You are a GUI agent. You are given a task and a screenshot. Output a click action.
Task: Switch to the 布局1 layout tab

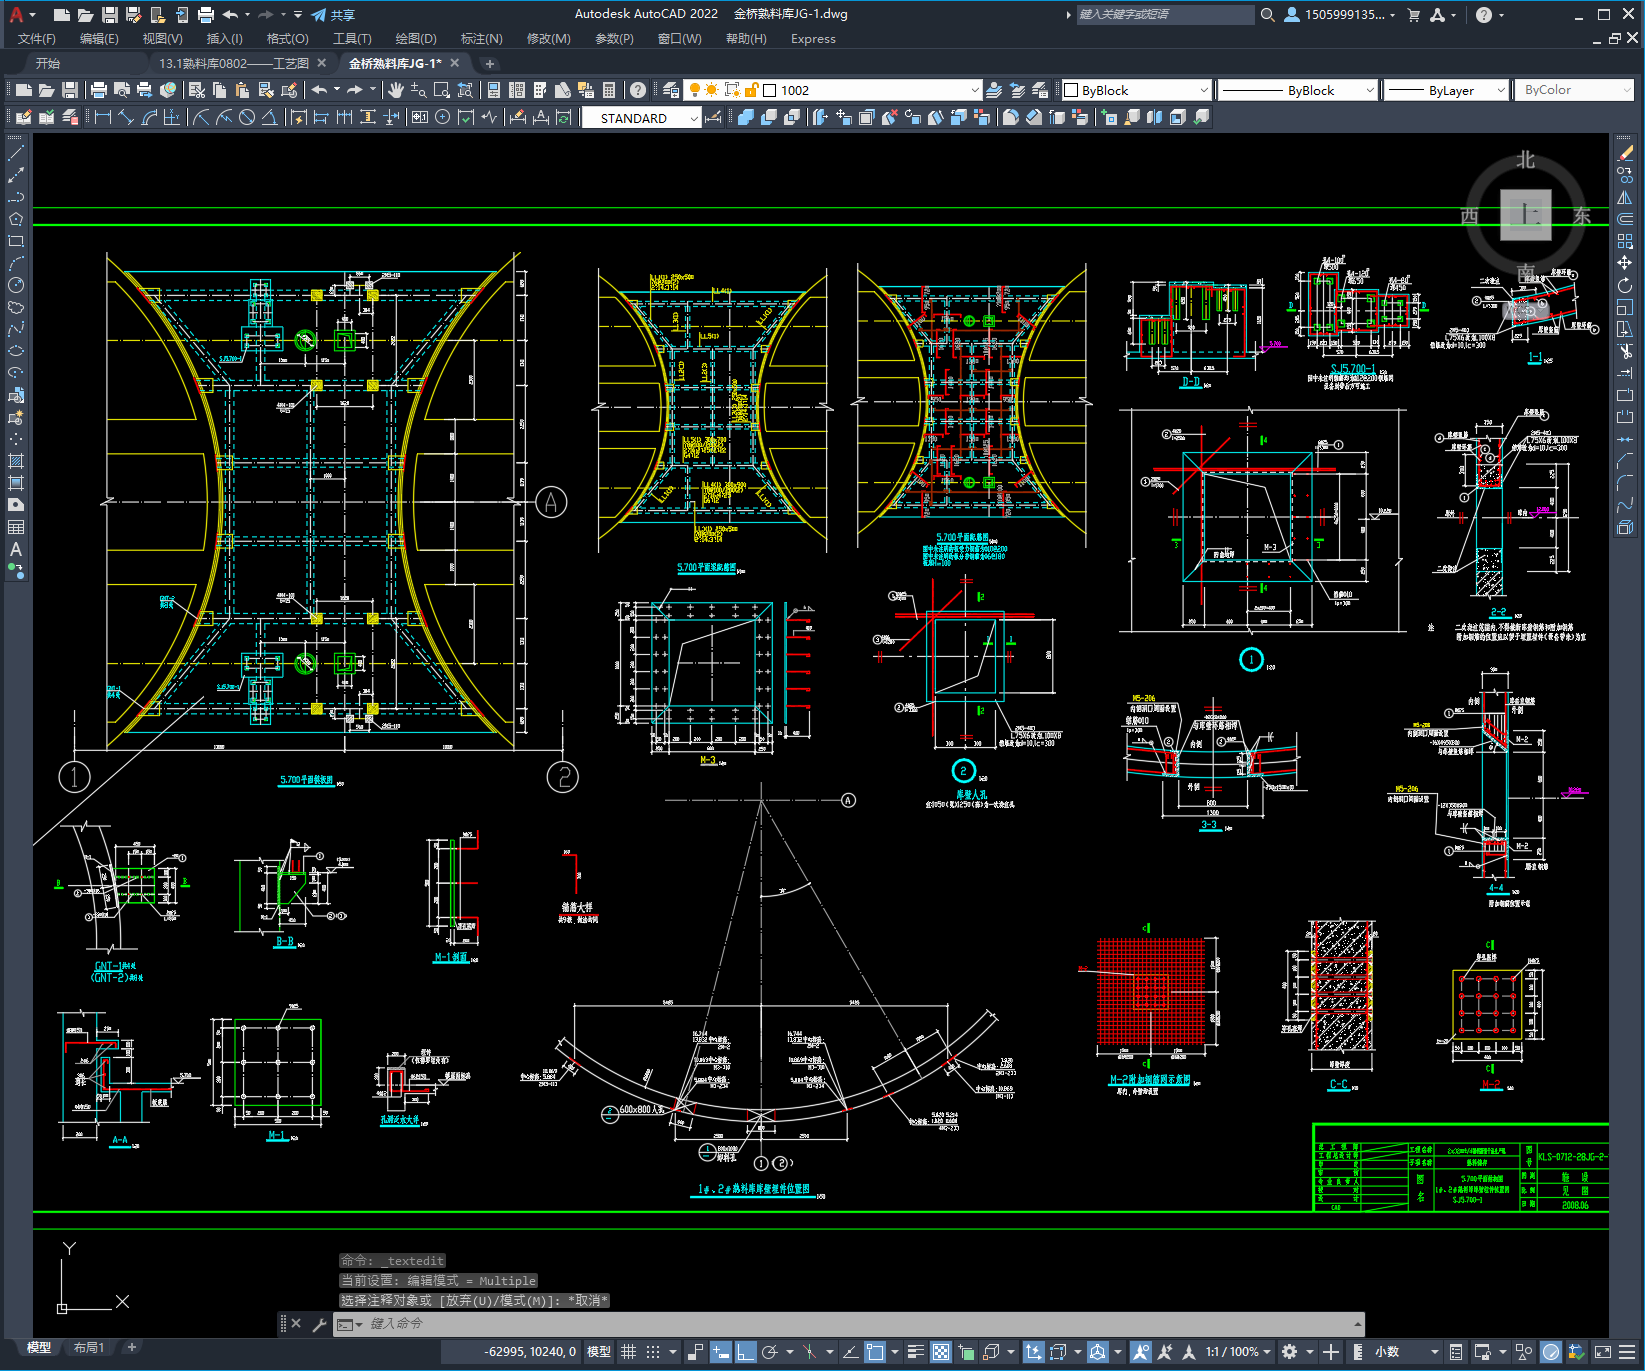point(89,1348)
